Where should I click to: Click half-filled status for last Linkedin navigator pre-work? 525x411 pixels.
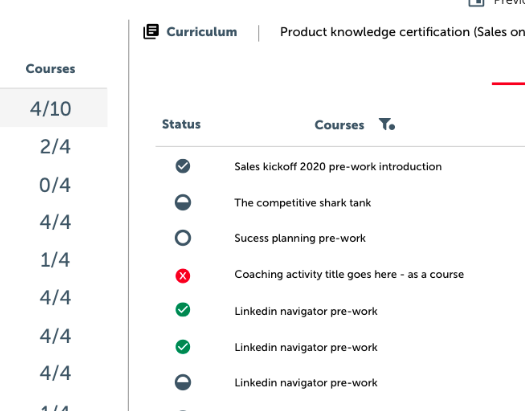coord(183,383)
